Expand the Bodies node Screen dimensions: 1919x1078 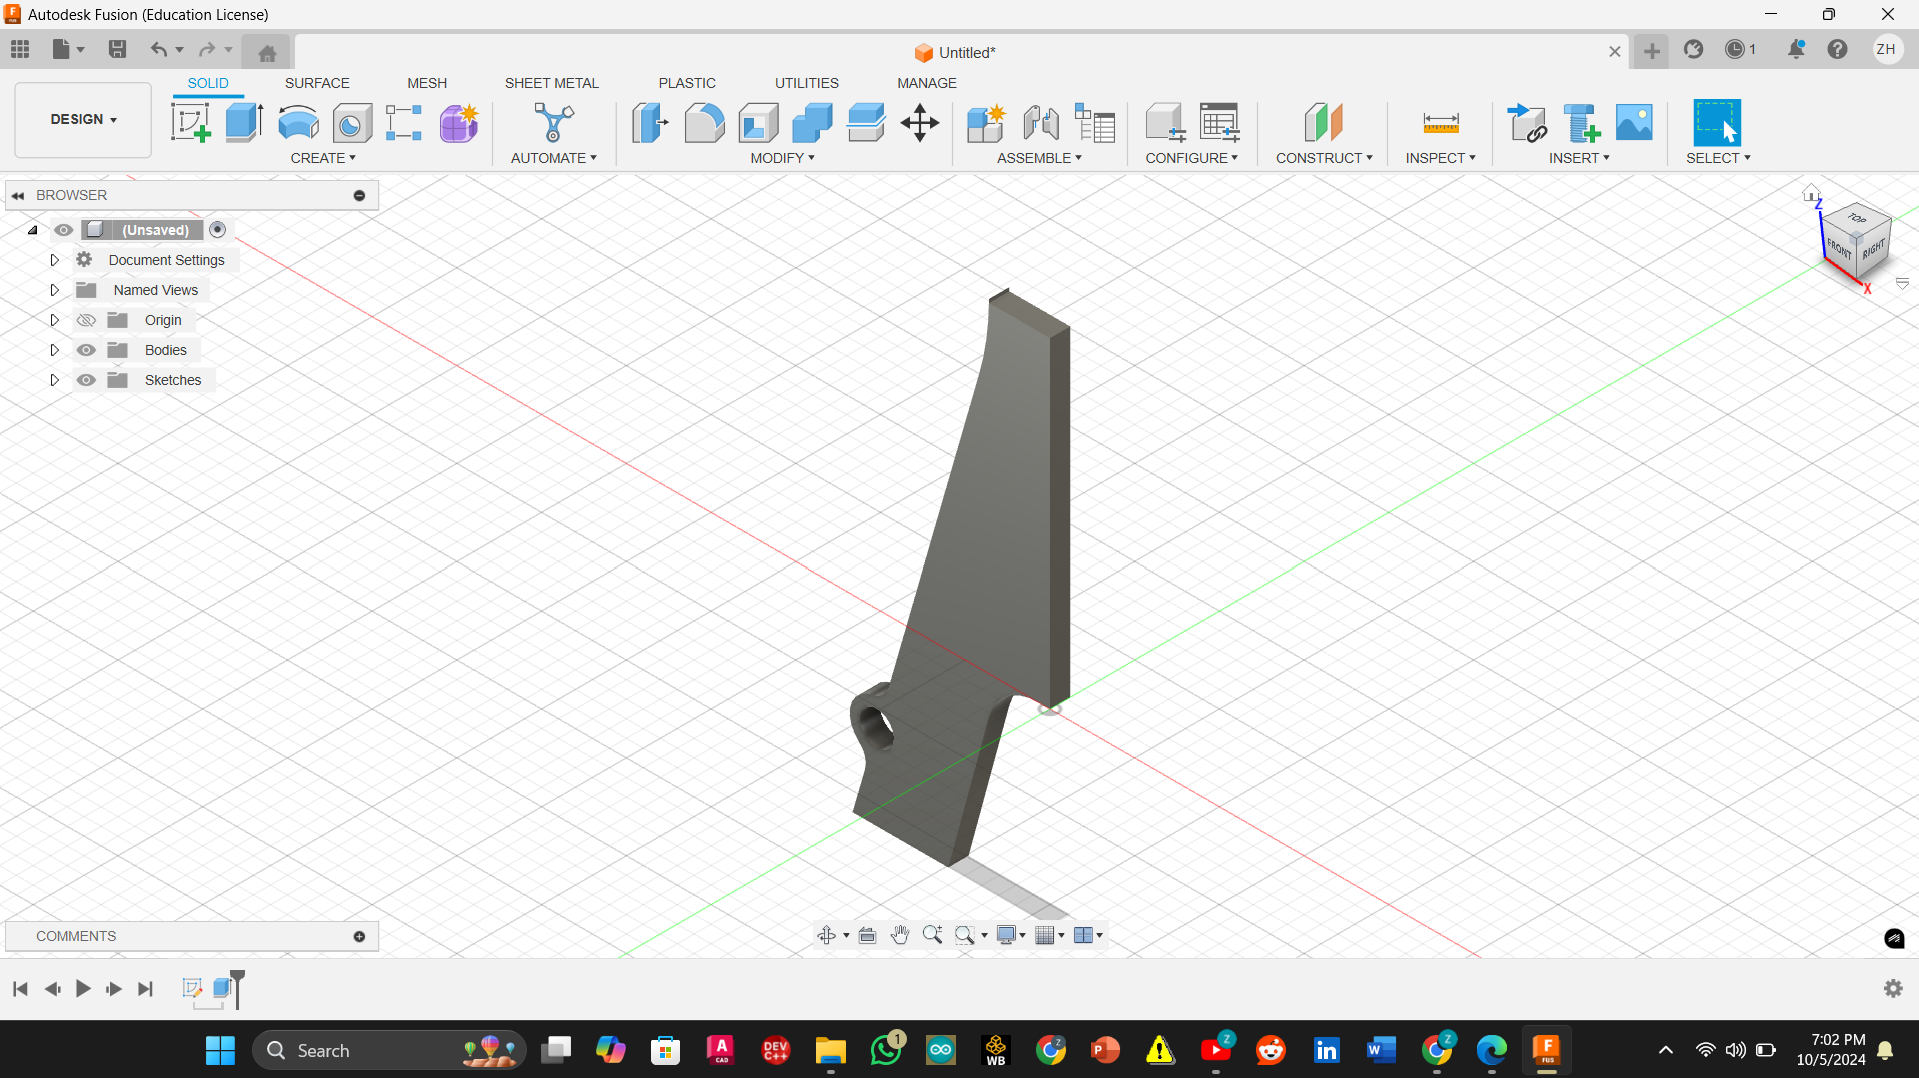(x=54, y=350)
